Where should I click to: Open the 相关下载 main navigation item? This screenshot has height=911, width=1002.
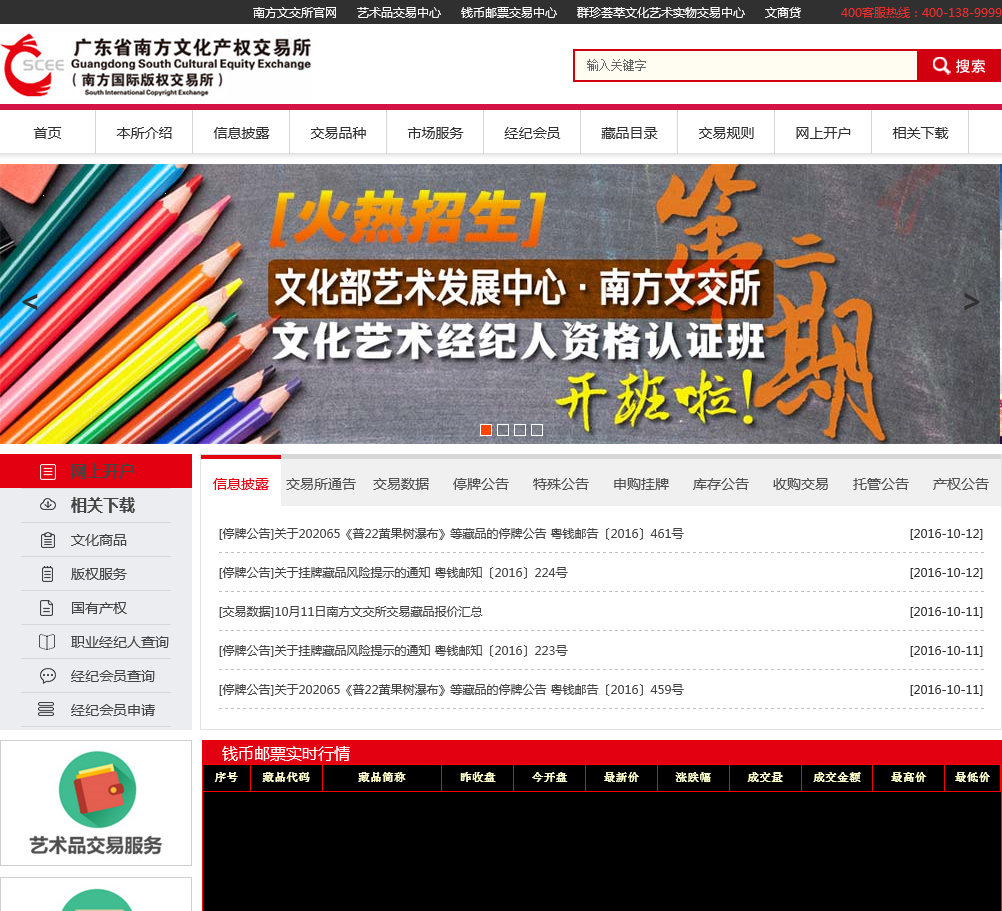pos(920,133)
